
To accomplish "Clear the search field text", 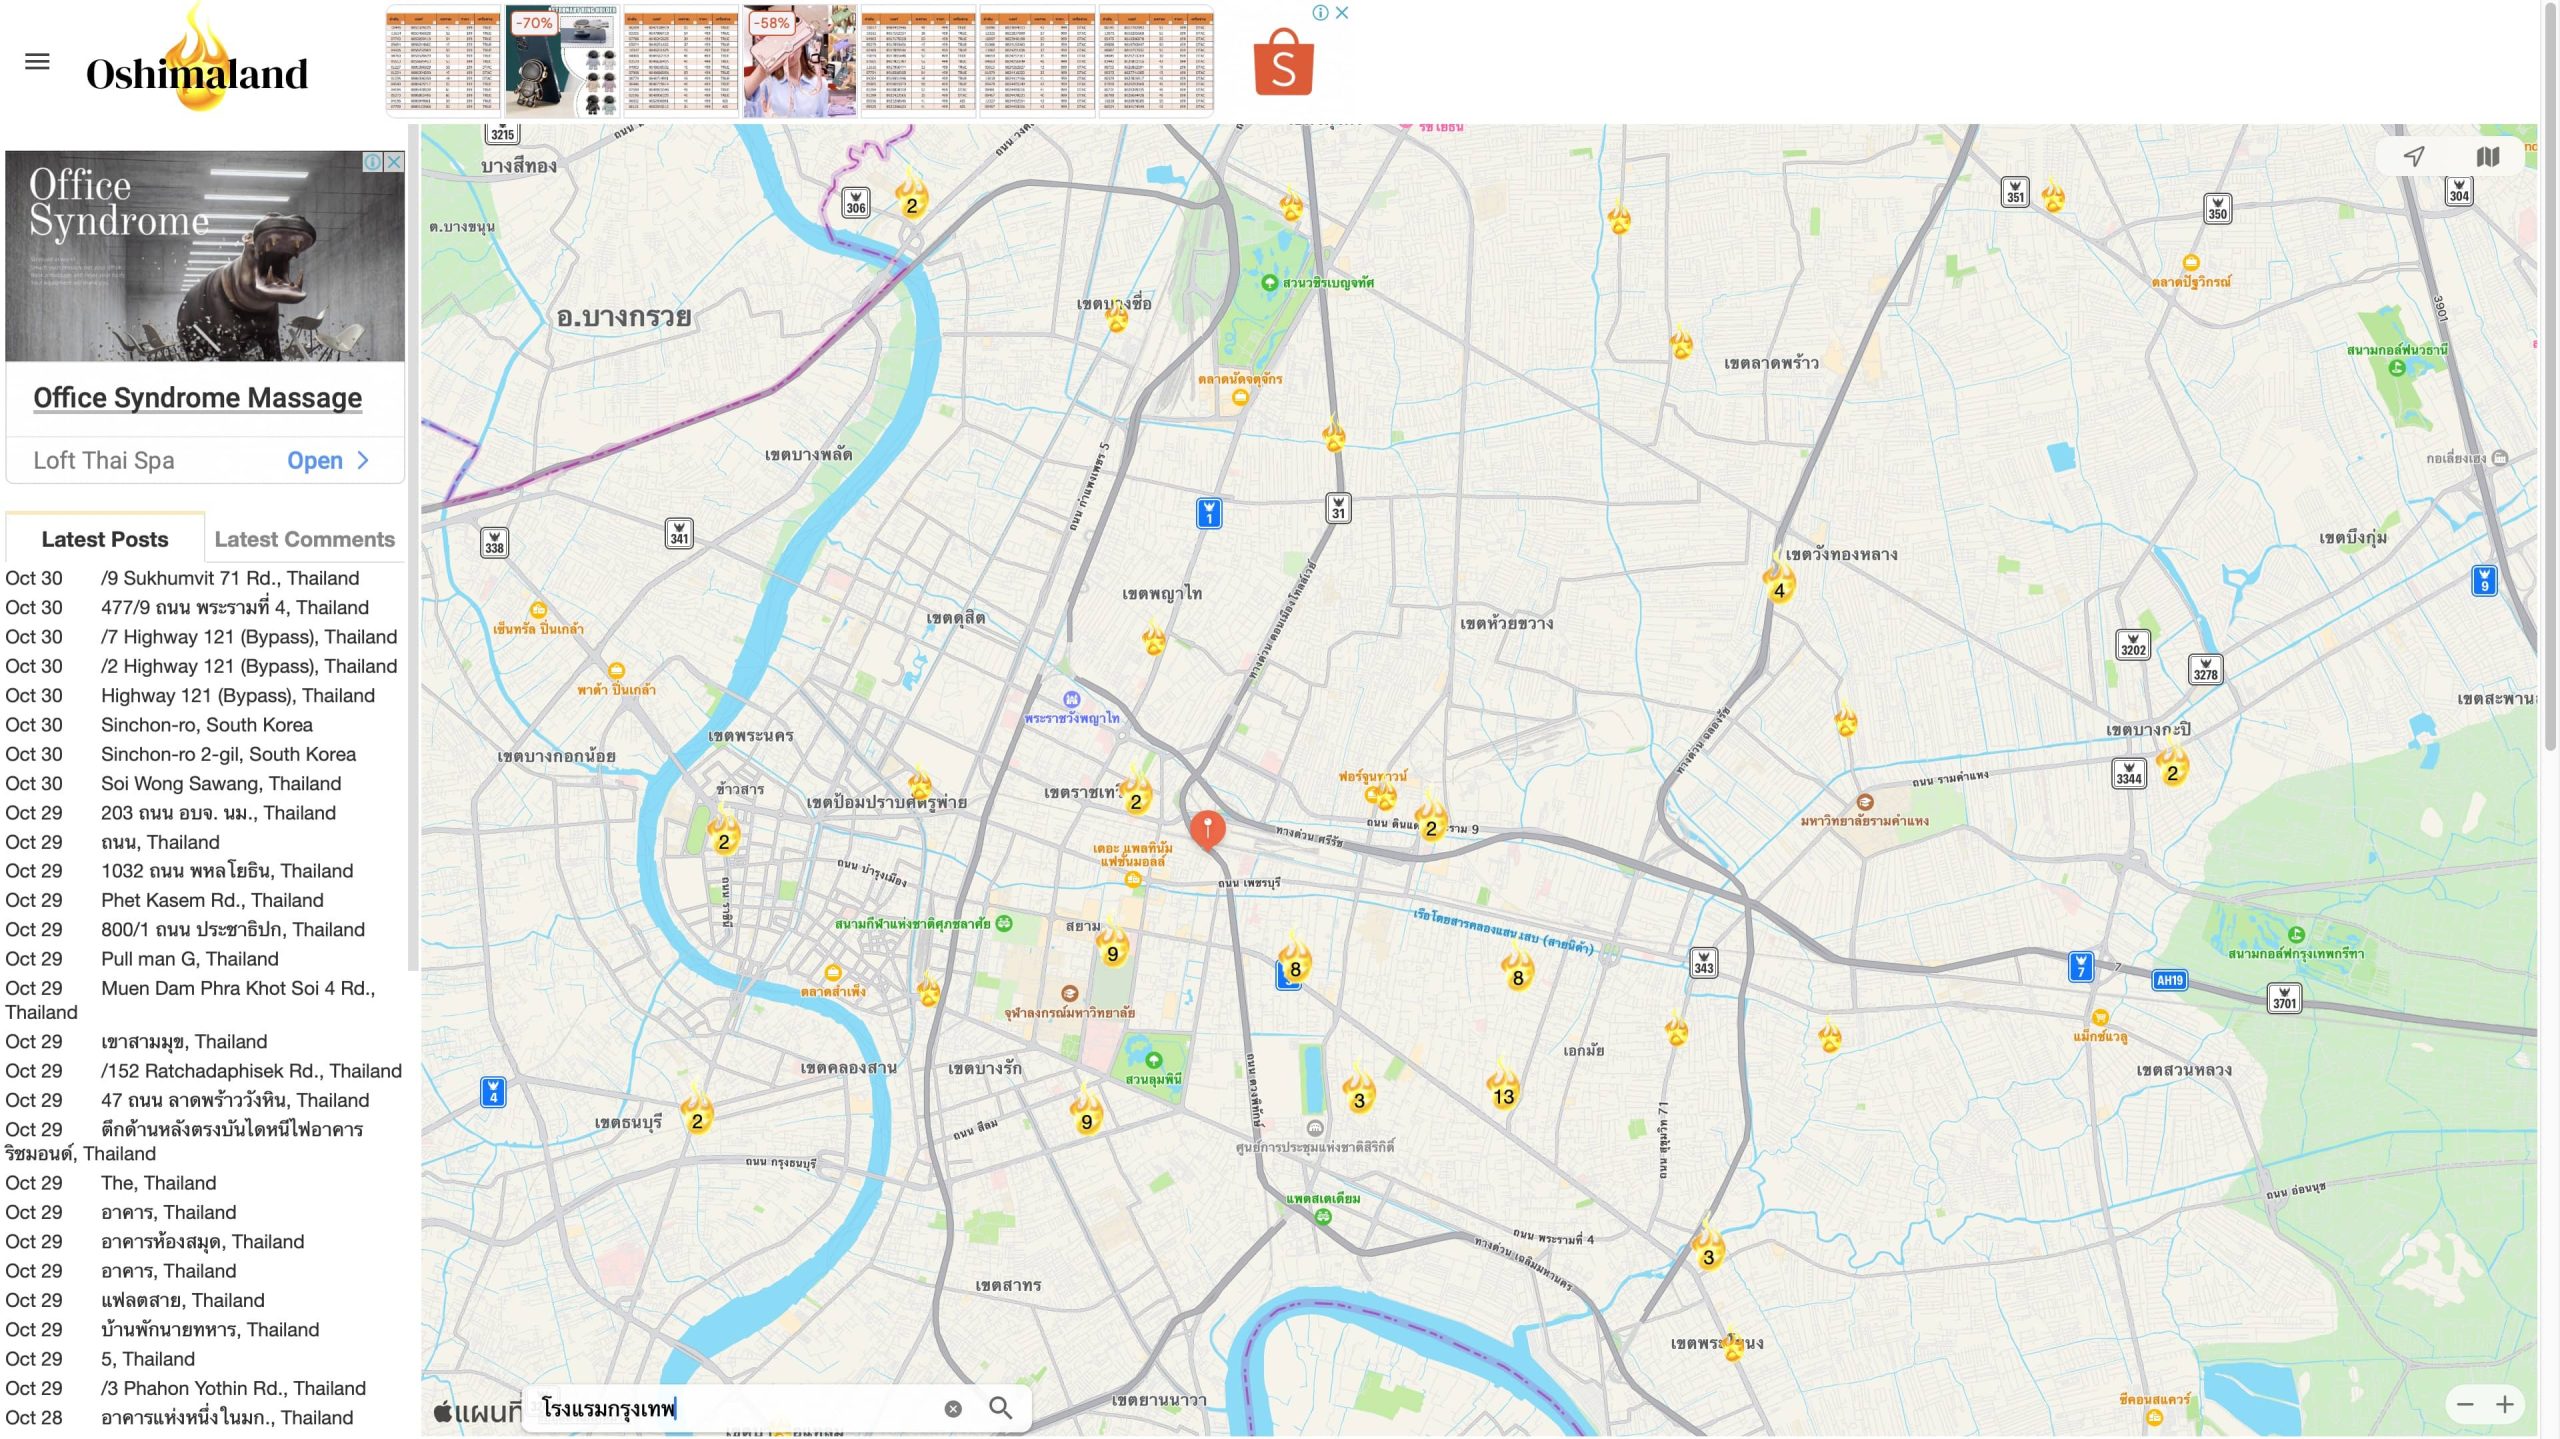I will click(x=953, y=1408).
